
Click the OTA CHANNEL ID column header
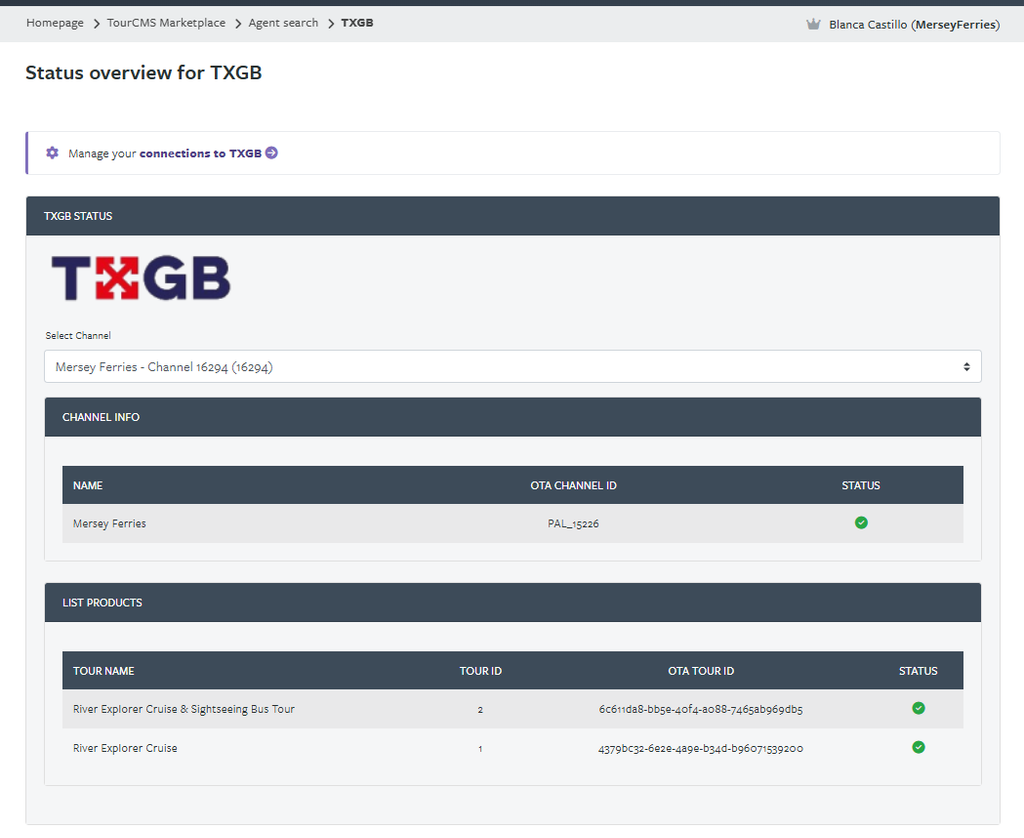click(x=573, y=485)
